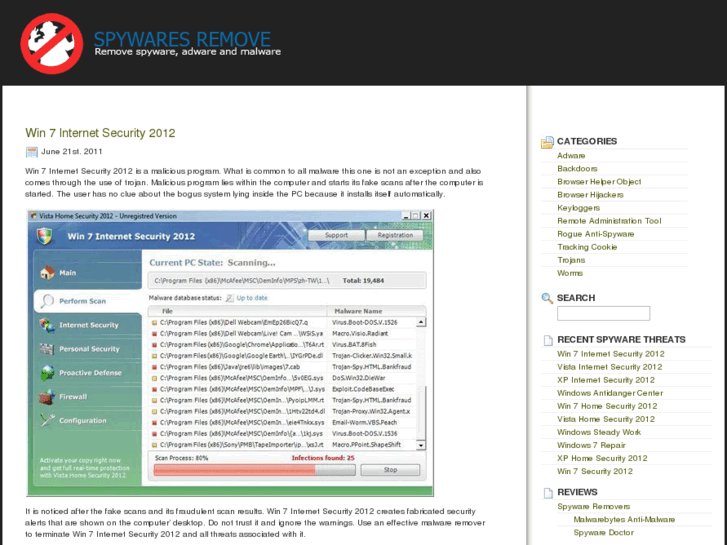Click the Reviews page icon

coord(548,493)
